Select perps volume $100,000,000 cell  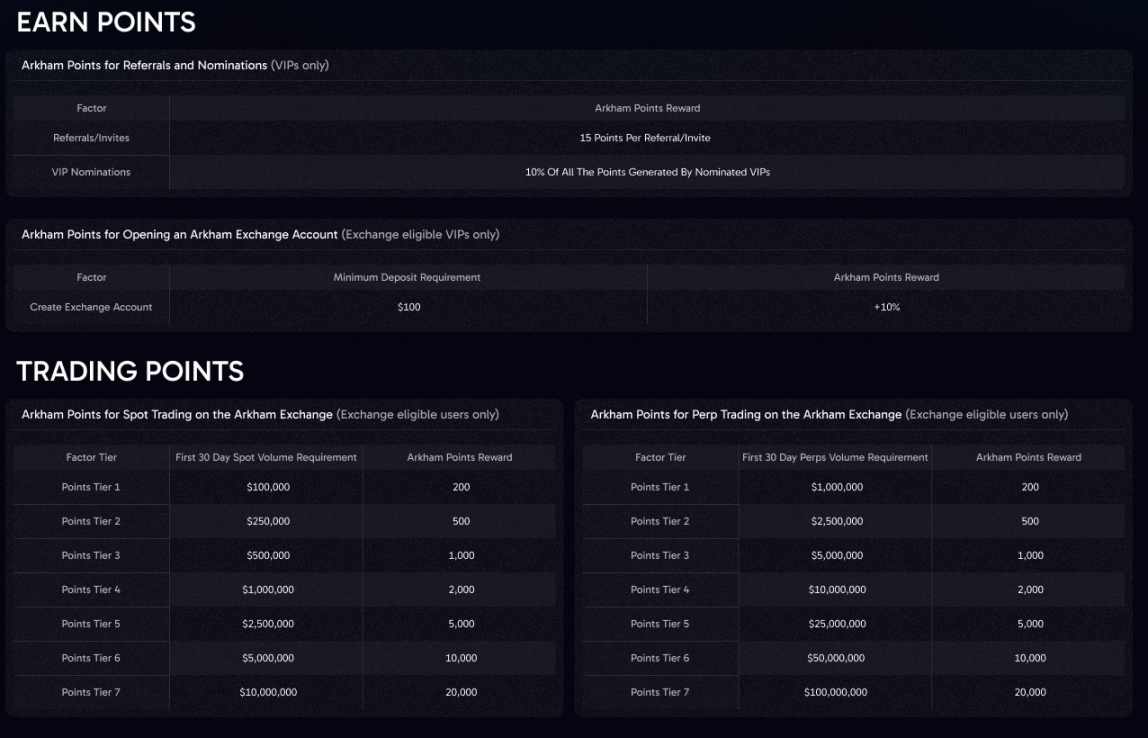pyautogui.click(x=835, y=692)
